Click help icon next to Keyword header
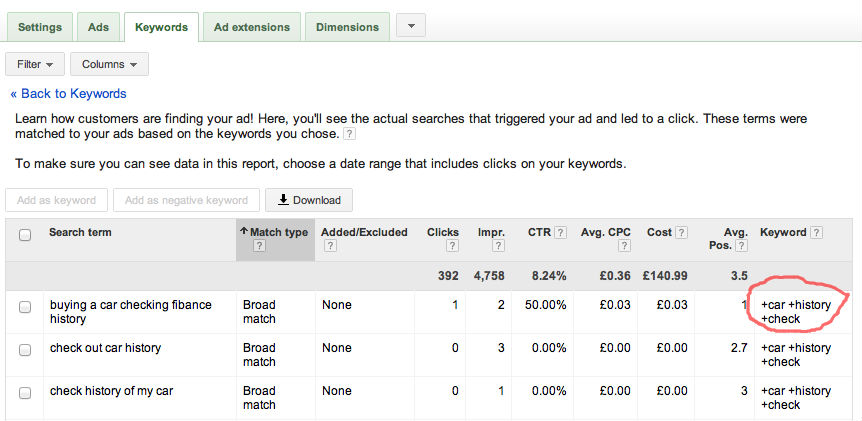This screenshot has width=862, height=421. click(x=817, y=232)
